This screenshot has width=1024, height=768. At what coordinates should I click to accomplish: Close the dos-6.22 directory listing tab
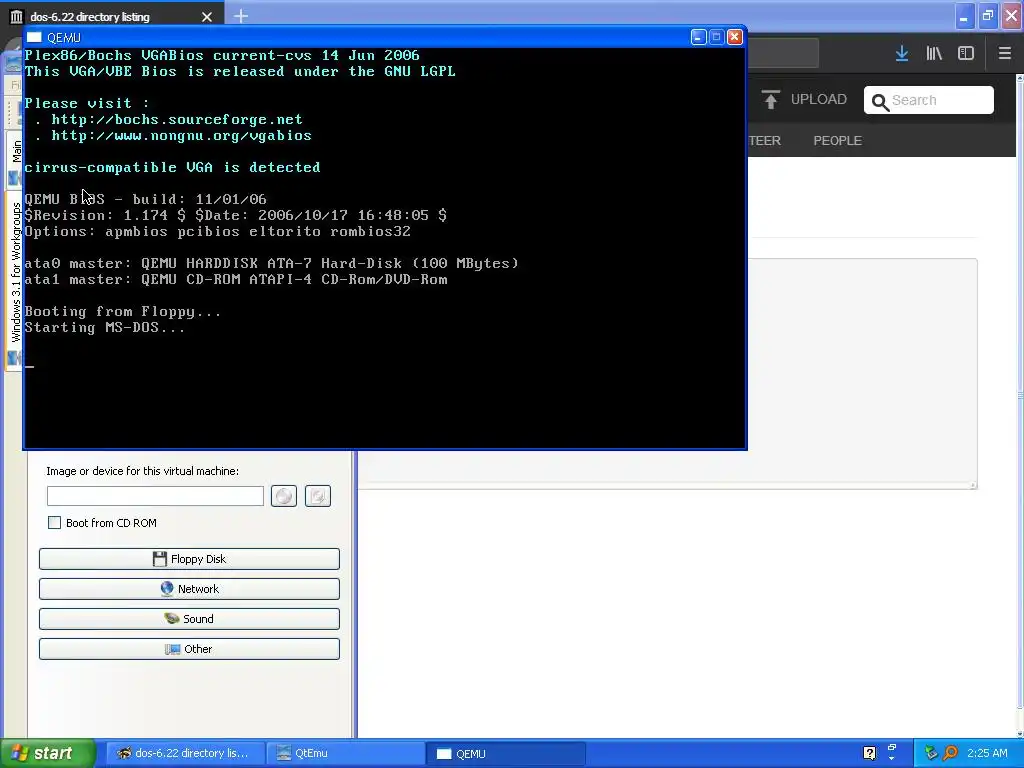point(207,17)
